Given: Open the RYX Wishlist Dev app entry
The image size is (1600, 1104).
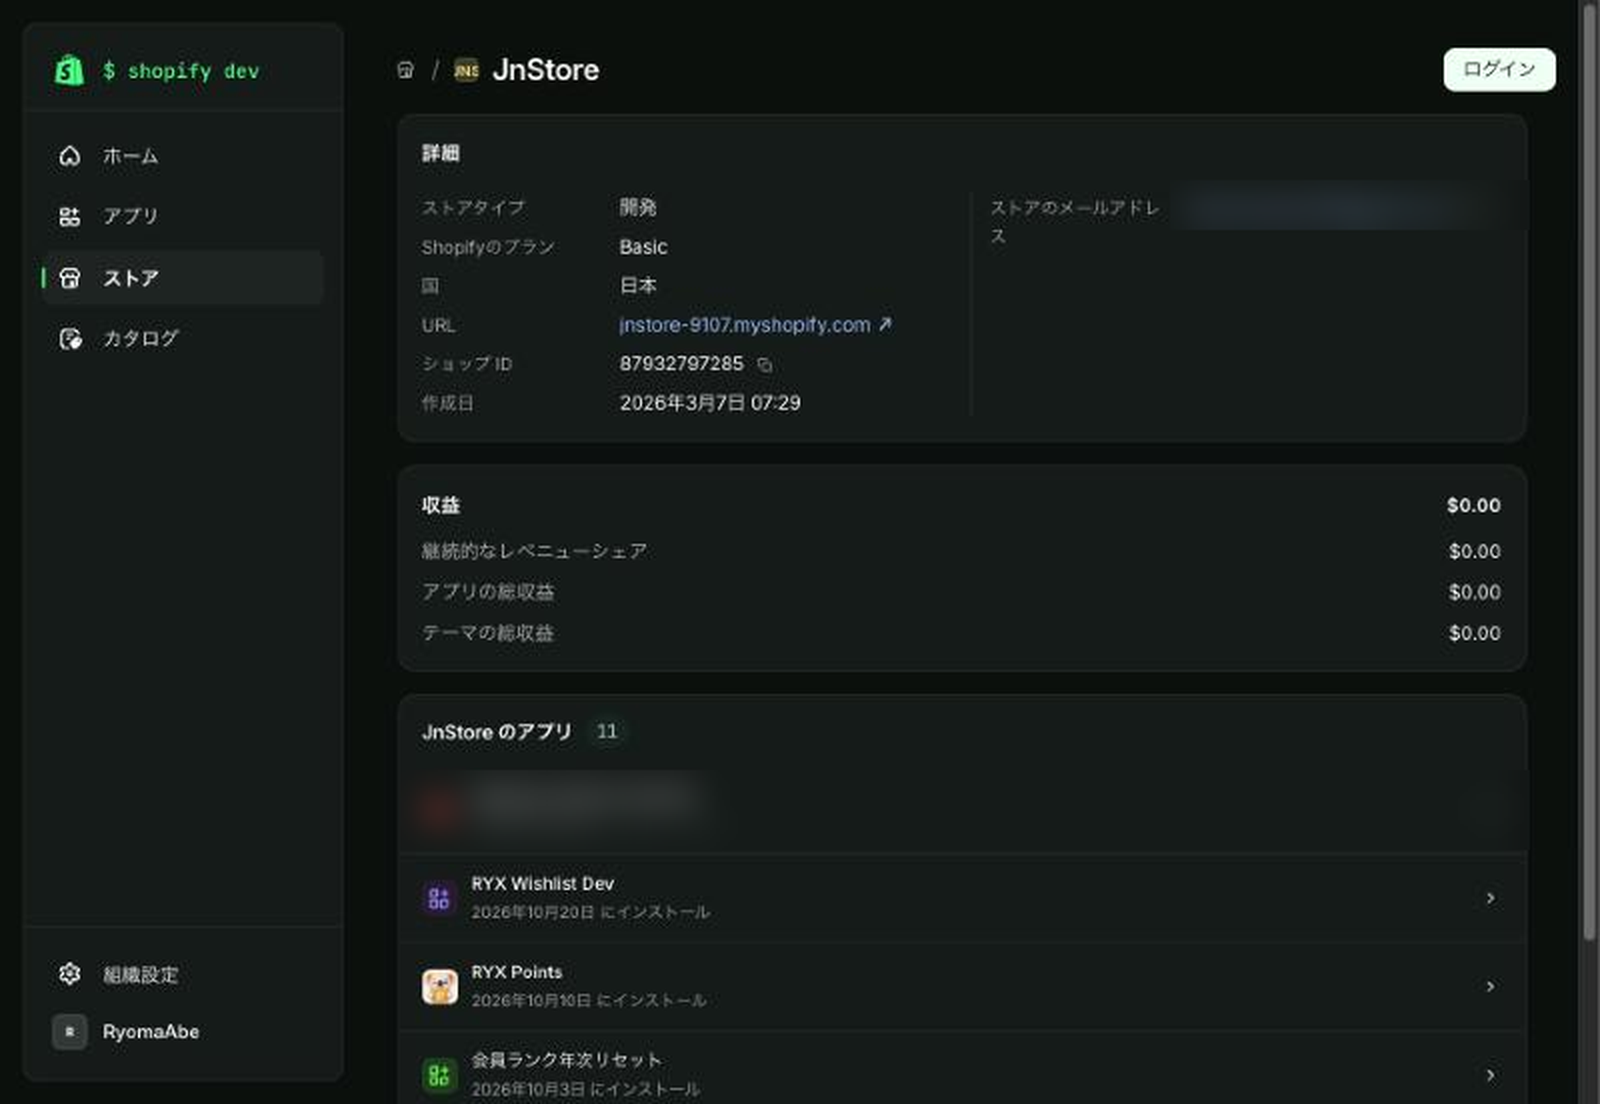Looking at the screenshot, I should click(962, 898).
